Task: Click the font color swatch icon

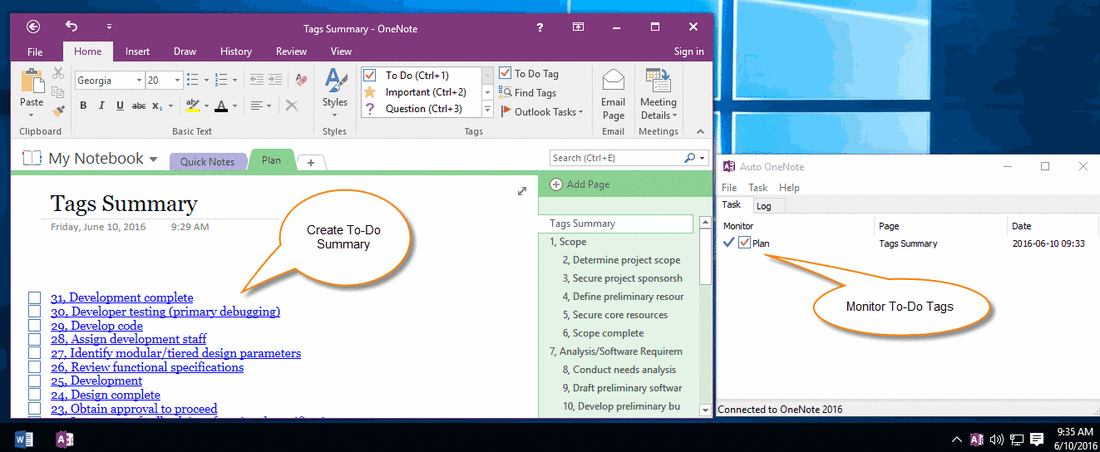Action: (221, 106)
